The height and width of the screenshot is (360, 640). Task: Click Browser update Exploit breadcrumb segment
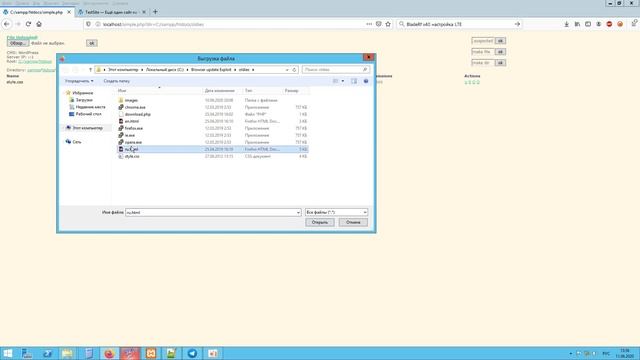[x=211, y=69]
